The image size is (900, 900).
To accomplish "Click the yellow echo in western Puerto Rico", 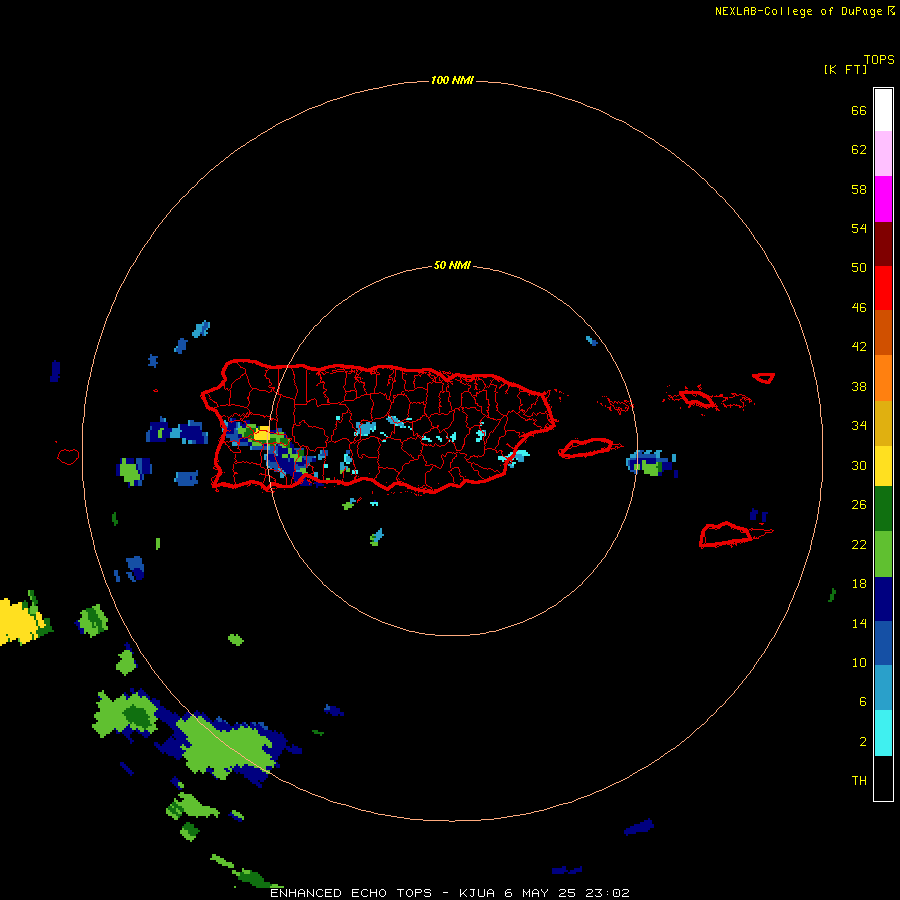I will (x=262, y=435).
